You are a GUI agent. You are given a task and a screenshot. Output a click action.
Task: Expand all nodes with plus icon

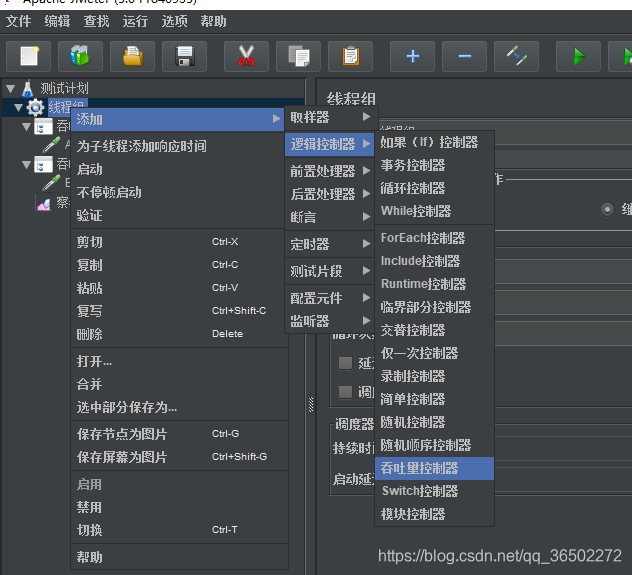click(412, 56)
